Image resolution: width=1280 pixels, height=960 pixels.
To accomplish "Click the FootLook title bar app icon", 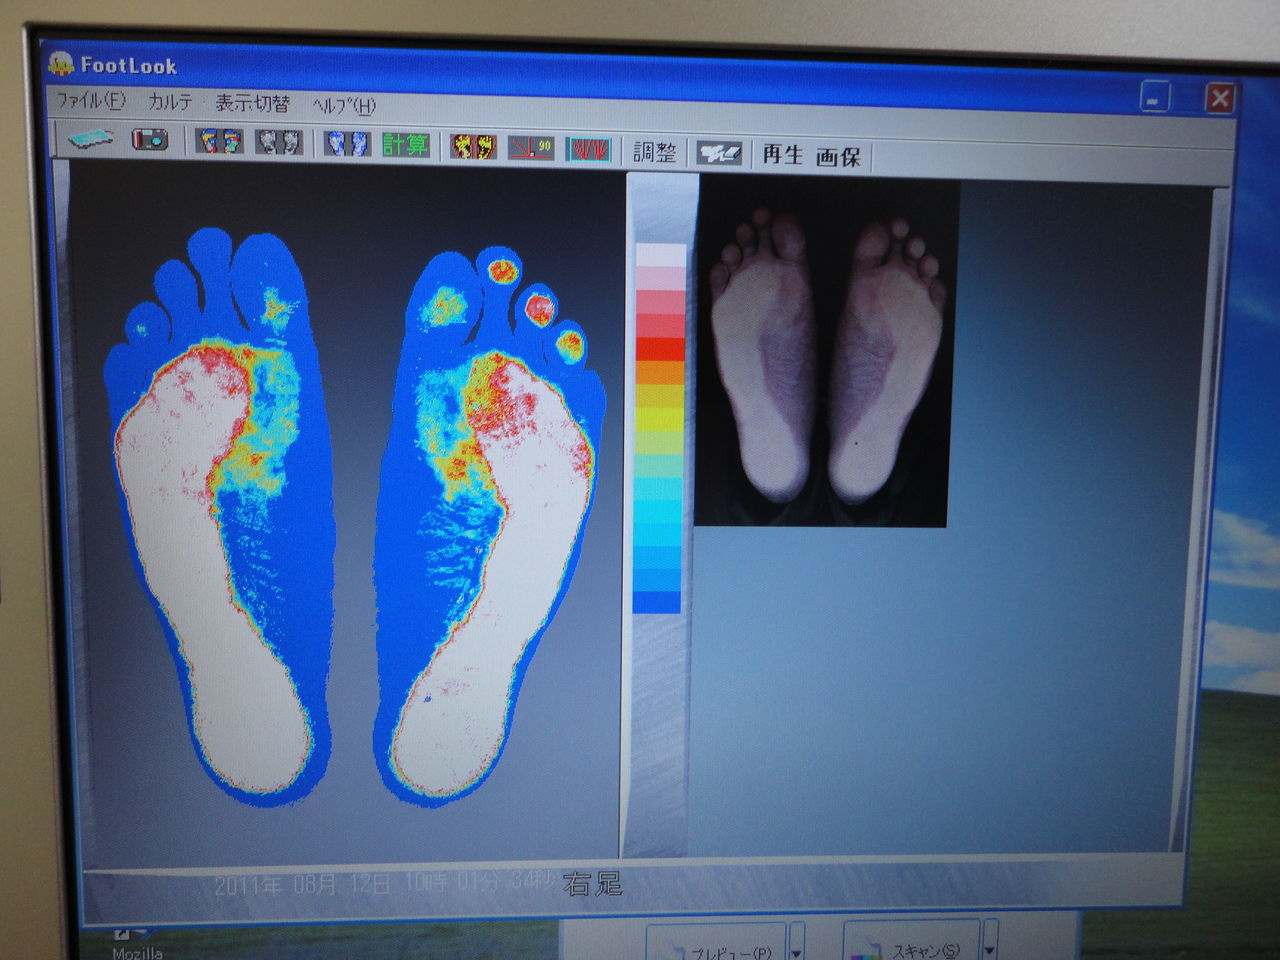I will [61, 64].
